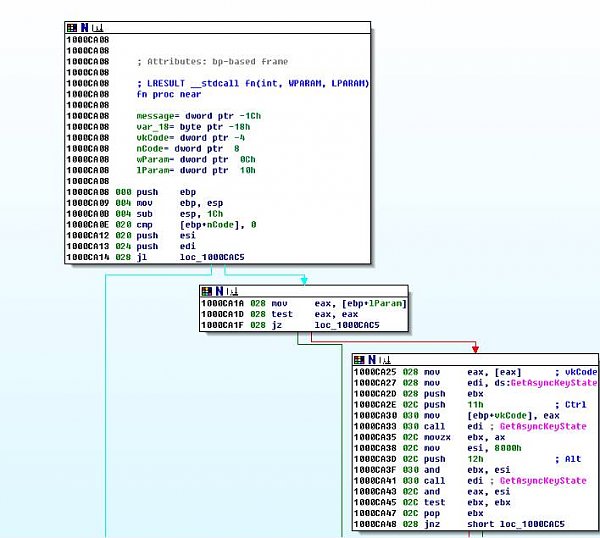600x538 pixels.
Task: Click the 'push esi' instruction
Action: pos(166,236)
